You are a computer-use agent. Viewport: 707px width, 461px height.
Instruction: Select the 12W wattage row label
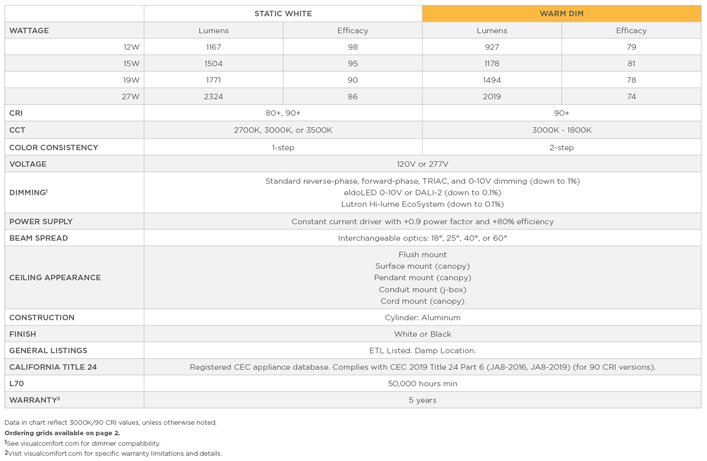pos(131,47)
